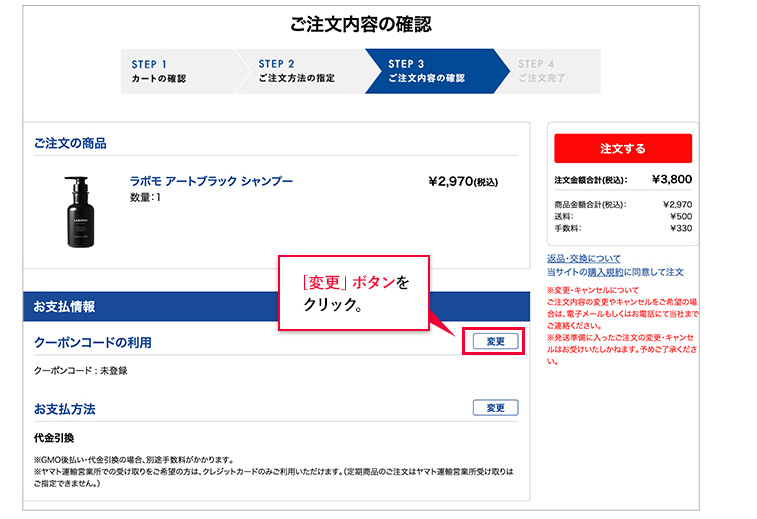Image resolution: width=757 pixels, height=519 pixels.
Task: Click the クーポンコードの利用 heading
Action: pyautogui.click(x=93, y=342)
